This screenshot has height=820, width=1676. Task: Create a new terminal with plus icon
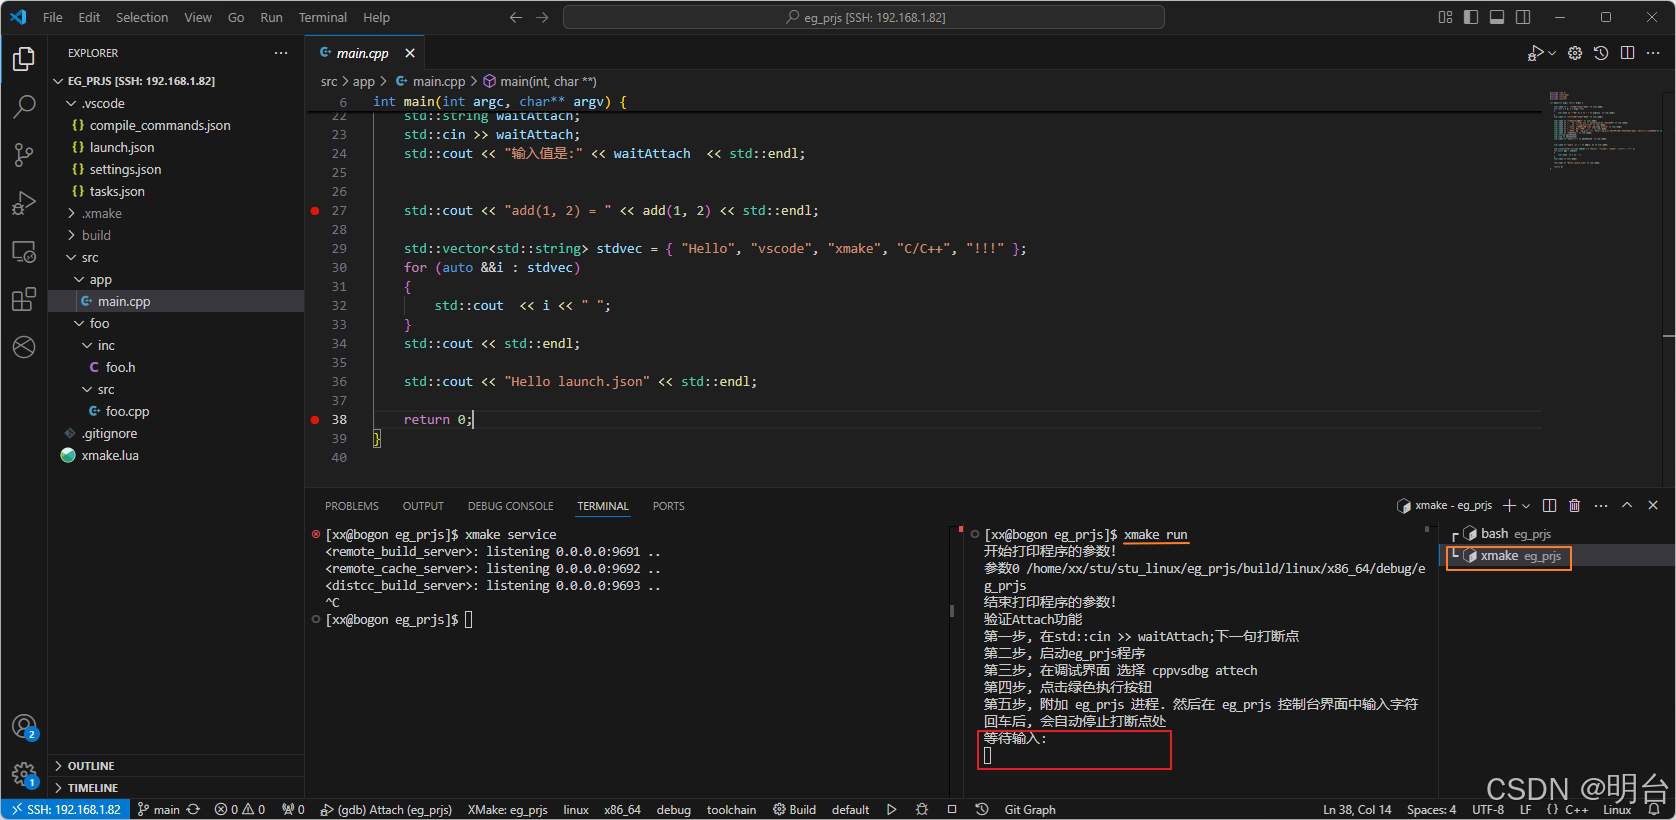click(x=1510, y=506)
